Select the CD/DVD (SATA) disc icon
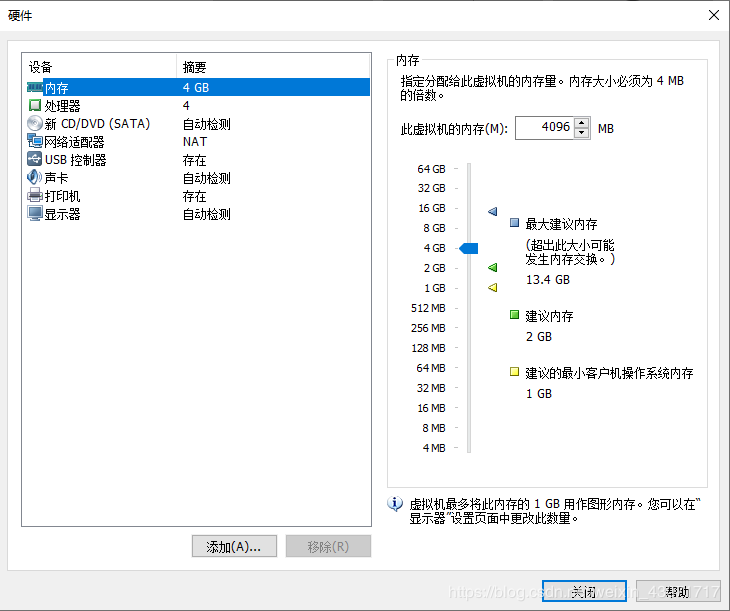Screen dimensions: 730x611 click(x=35, y=124)
